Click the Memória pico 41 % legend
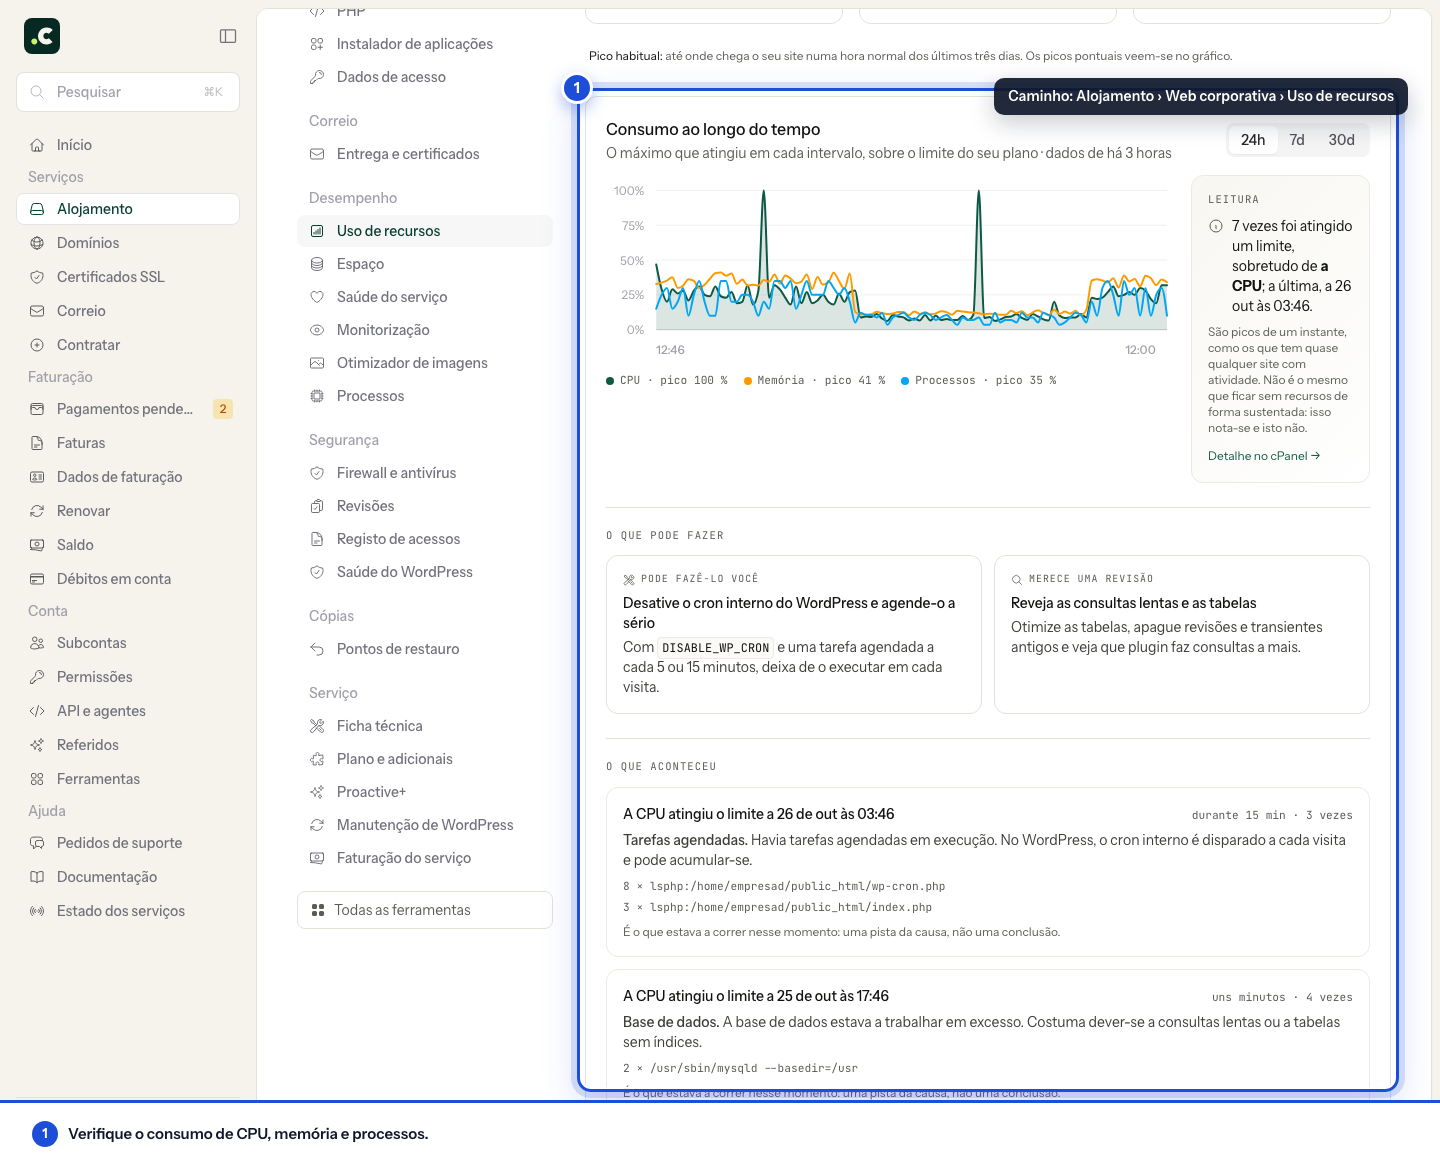This screenshot has height=1164, width=1440. pos(815,381)
